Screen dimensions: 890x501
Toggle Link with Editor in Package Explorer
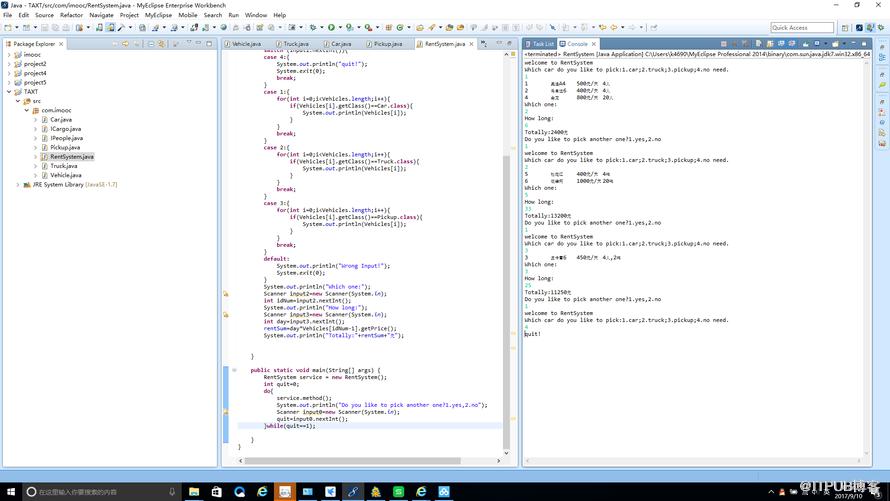(x=162, y=44)
